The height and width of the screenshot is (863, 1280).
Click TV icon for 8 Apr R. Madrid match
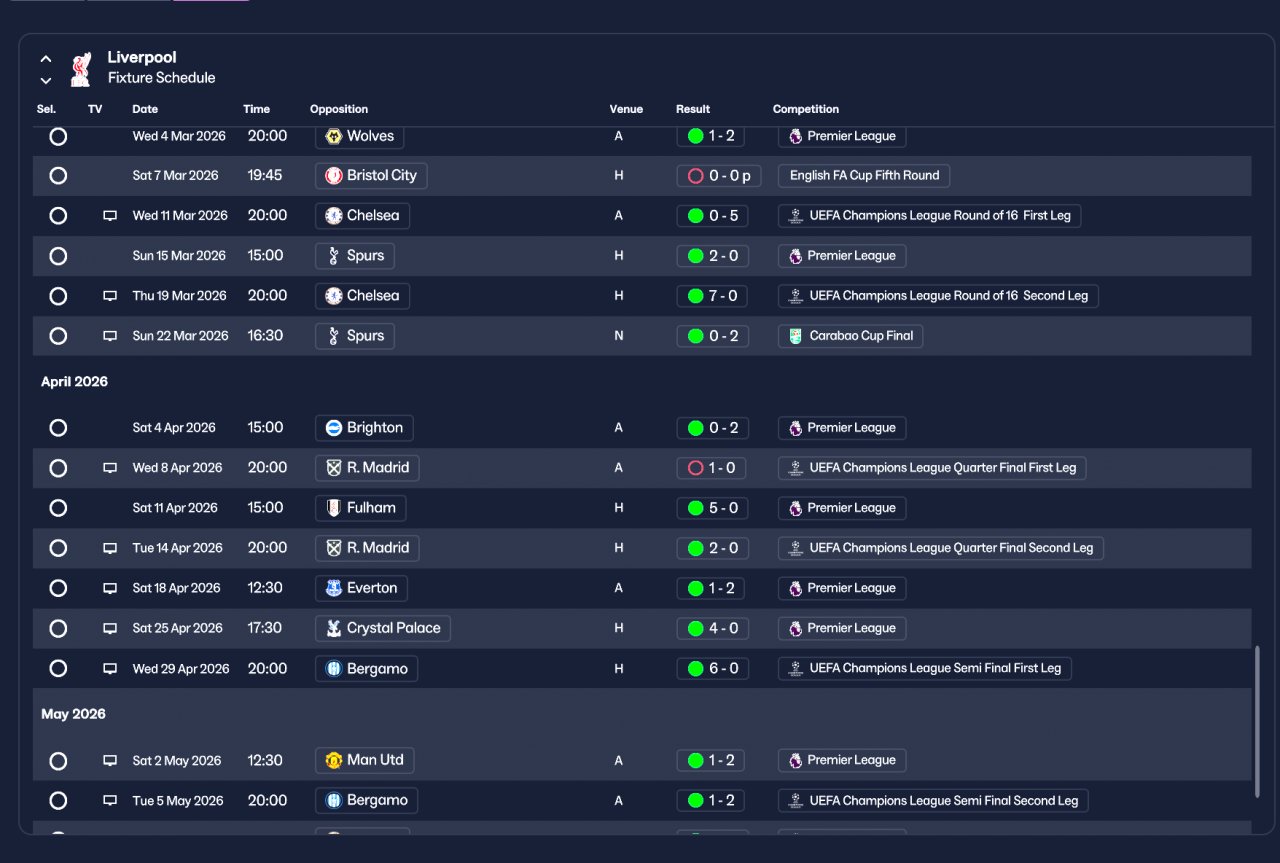110,468
